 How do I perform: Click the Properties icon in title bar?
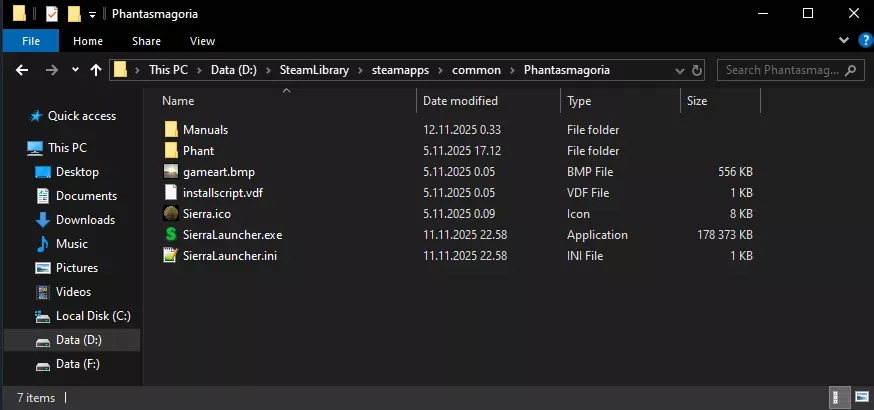point(52,14)
